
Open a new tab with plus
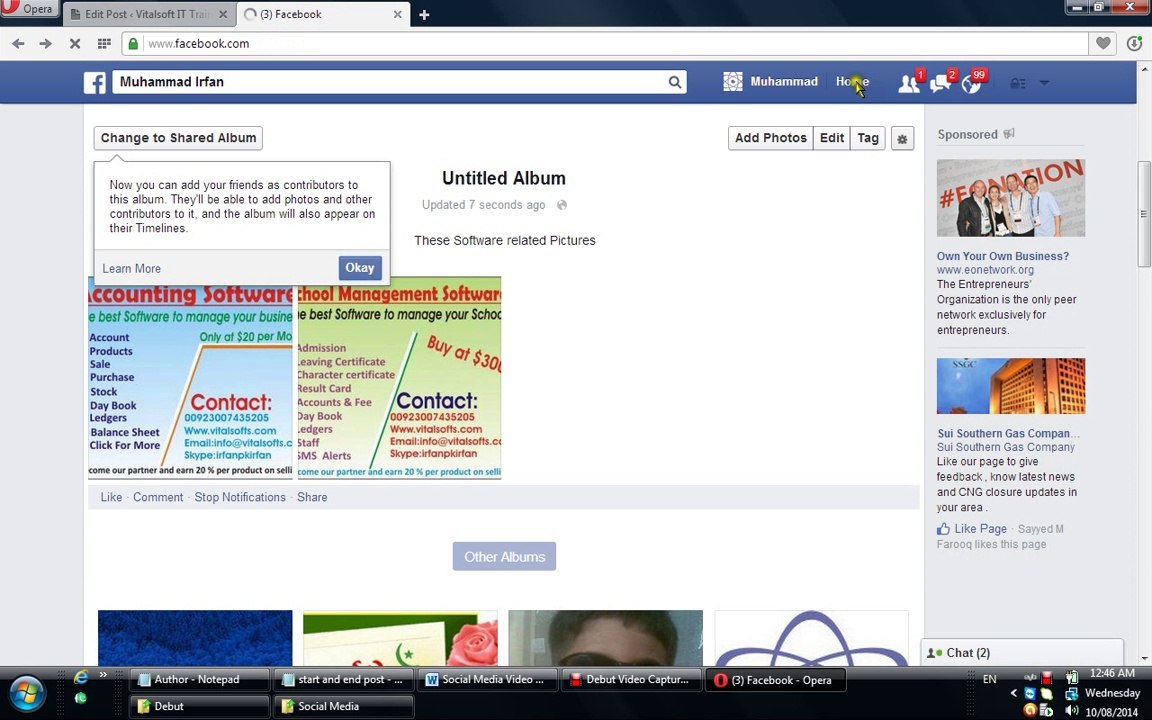click(424, 15)
